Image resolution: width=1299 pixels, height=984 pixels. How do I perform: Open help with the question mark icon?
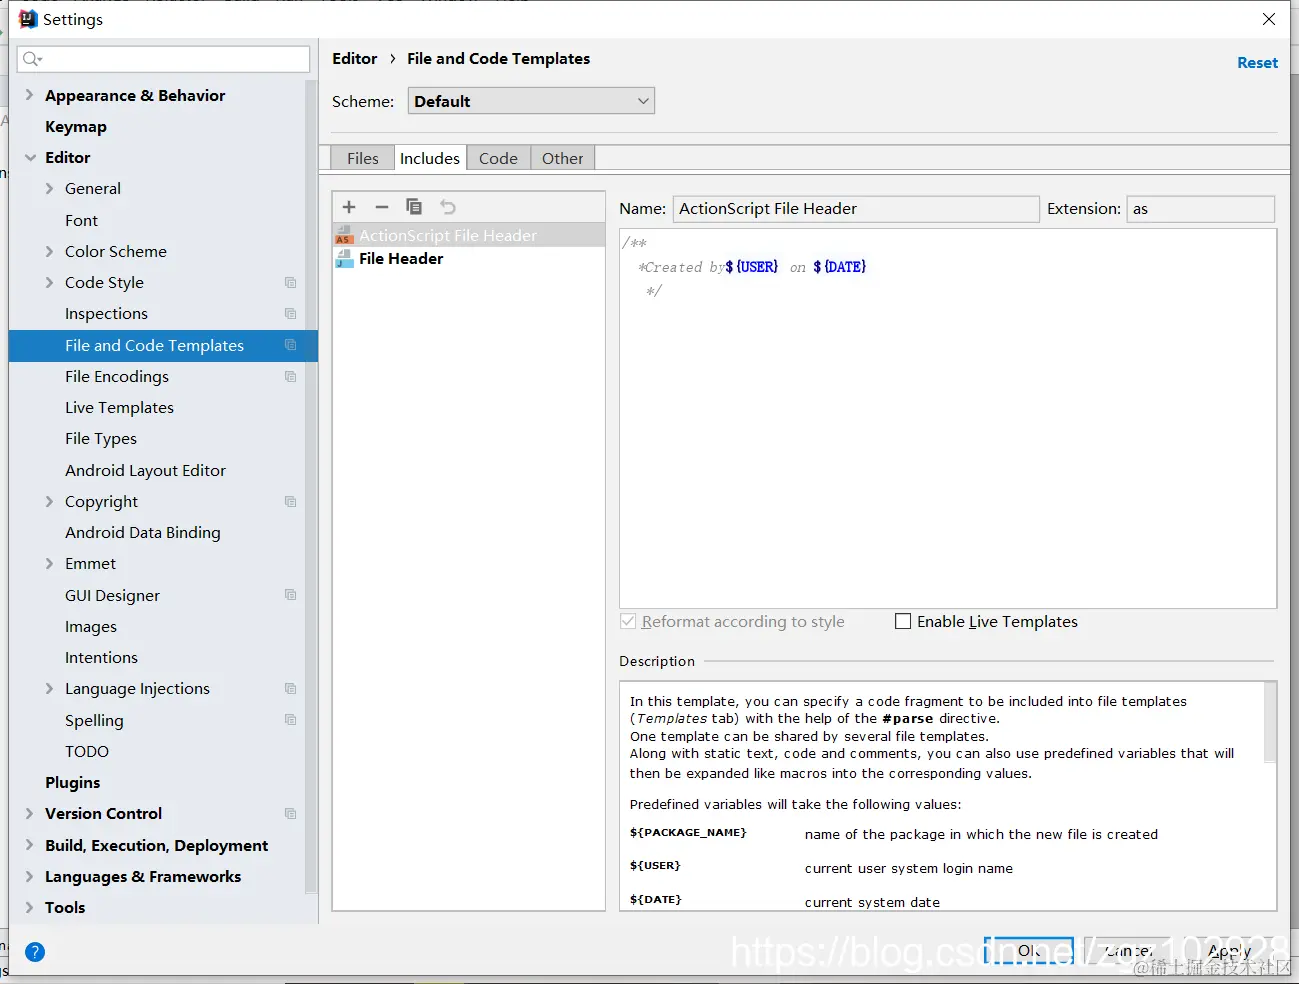click(35, 952)
